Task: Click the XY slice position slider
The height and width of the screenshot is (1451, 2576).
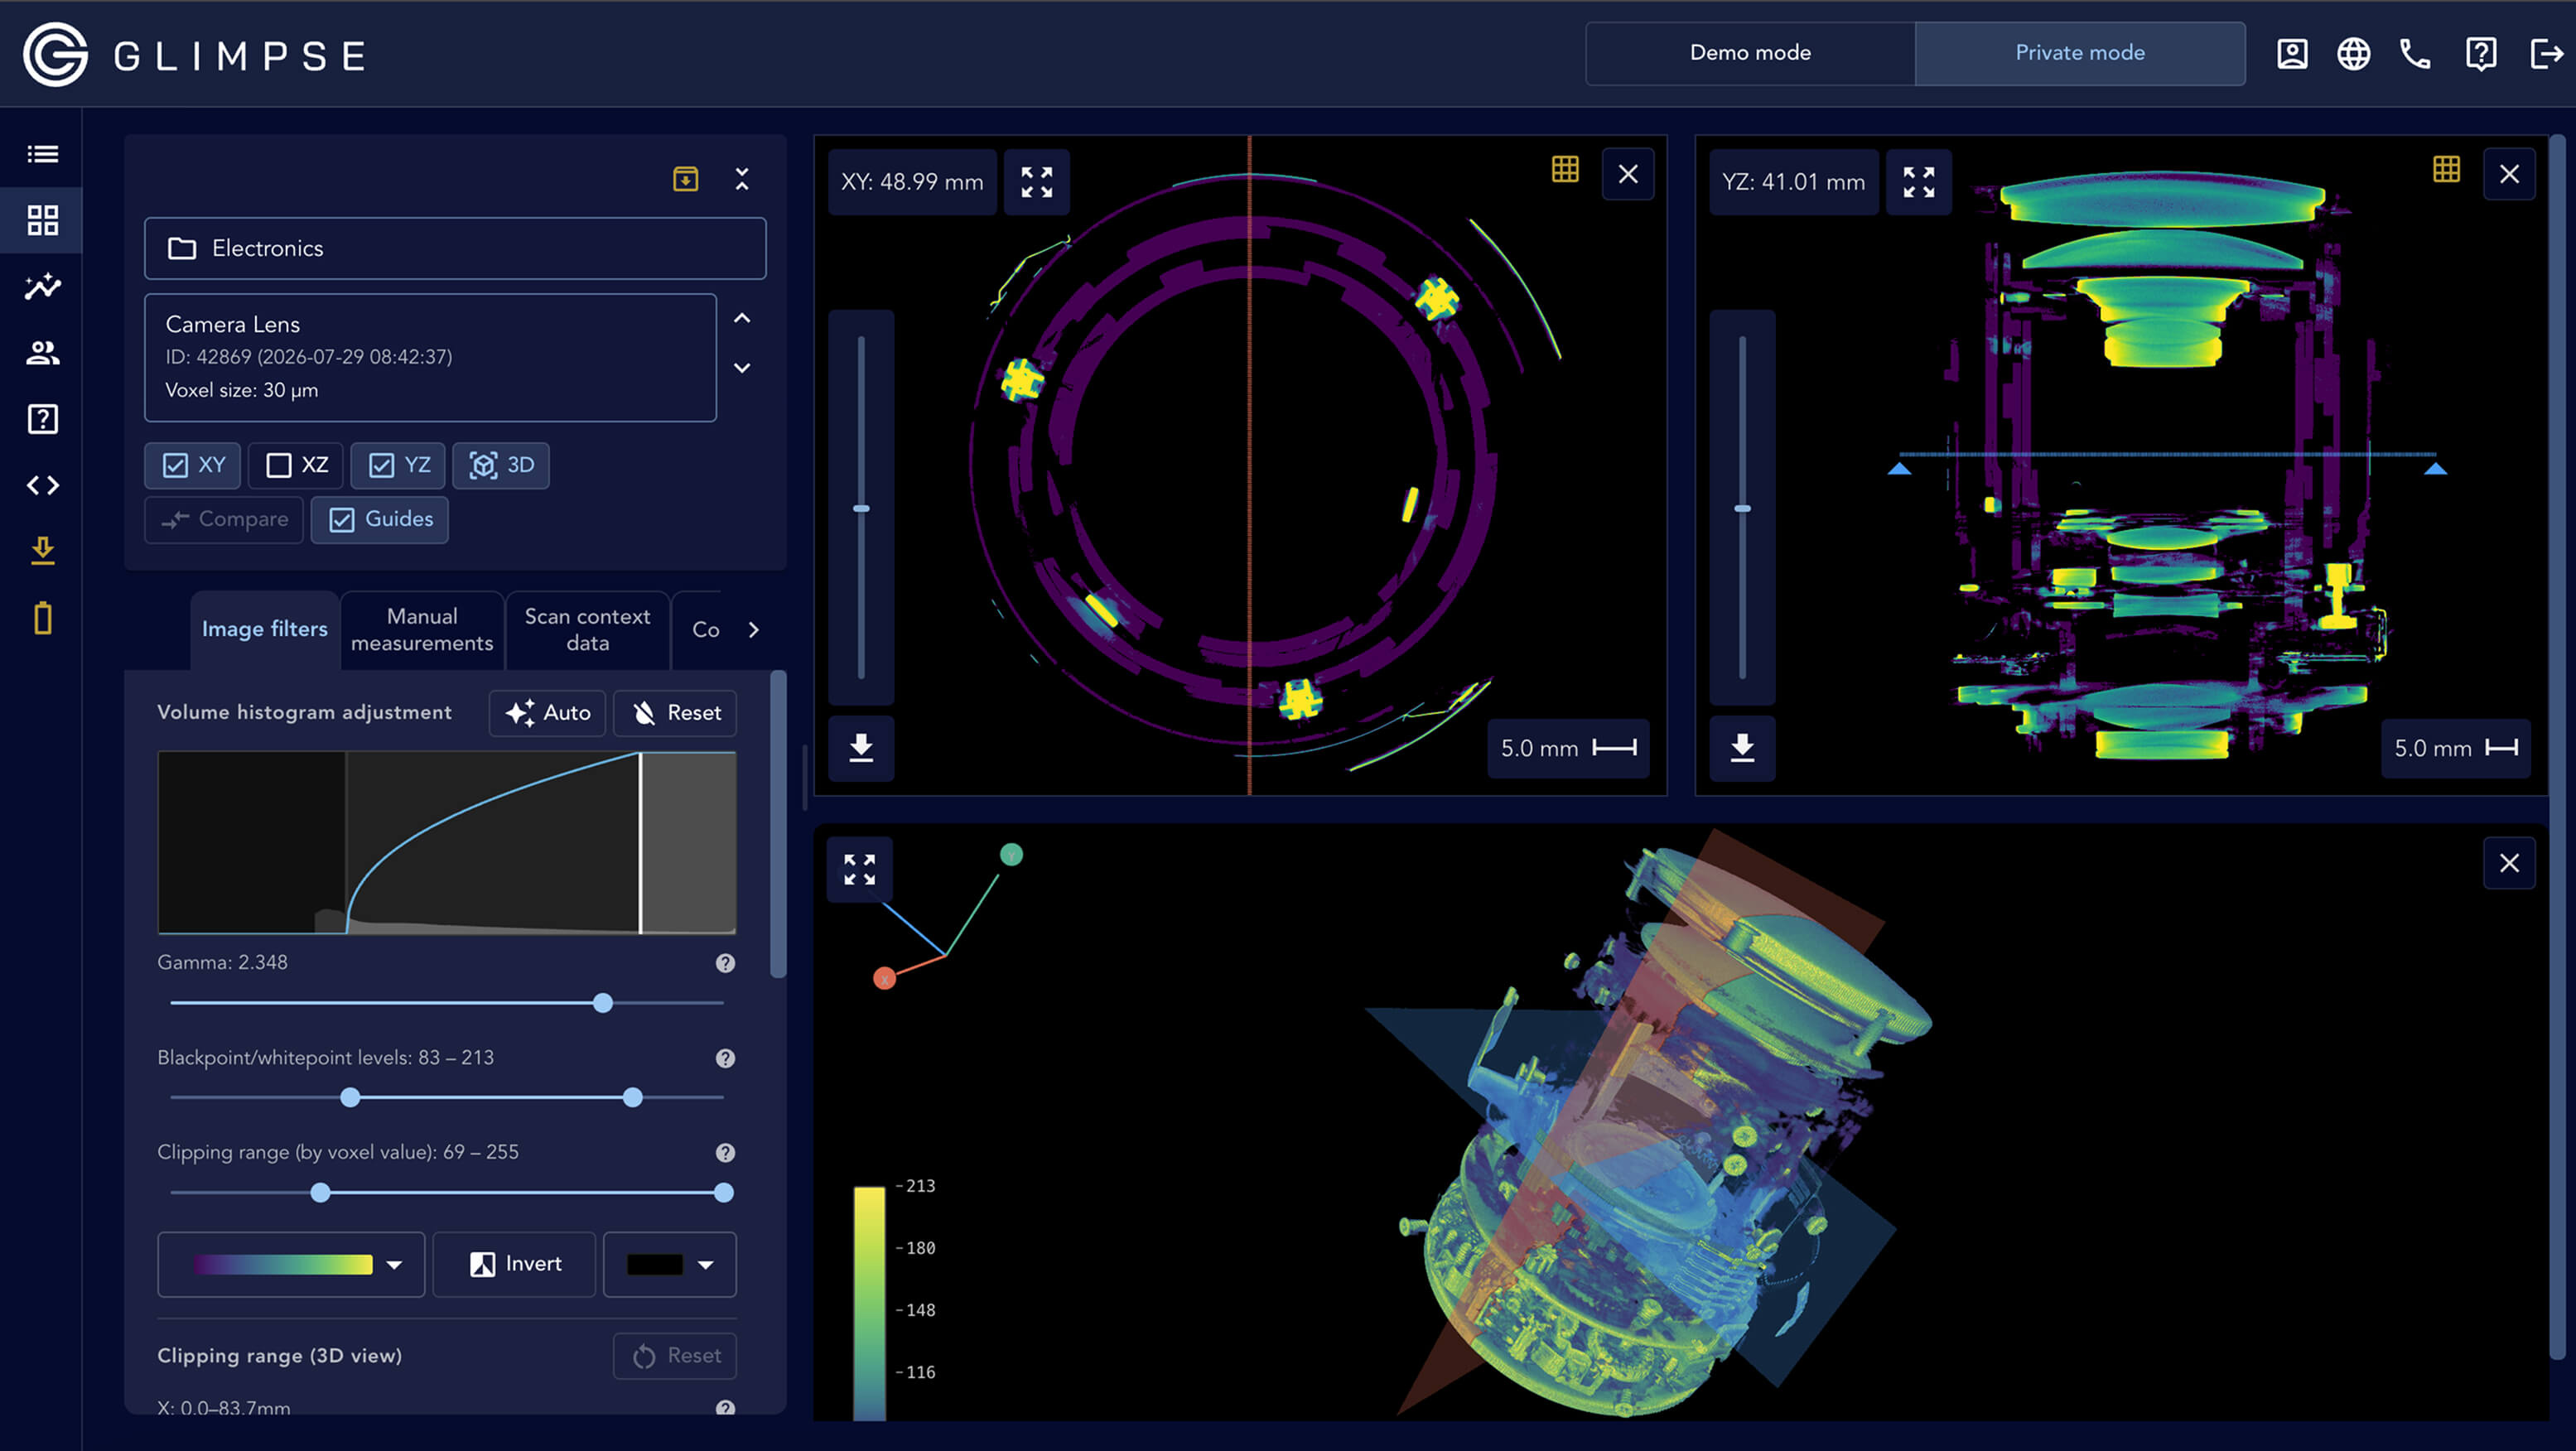Action: pyautogui.click(x=861, y=508)
